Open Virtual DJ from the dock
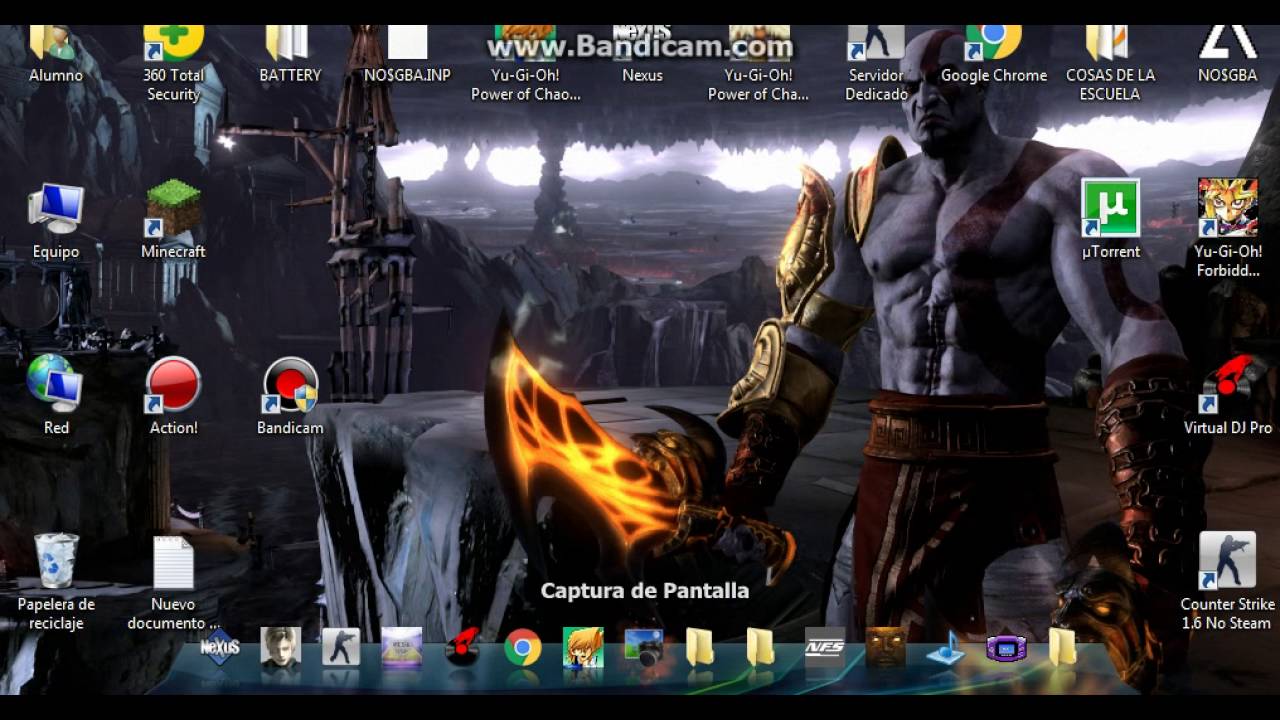The height and width of the screenshot is (720, 1280). 462,648
